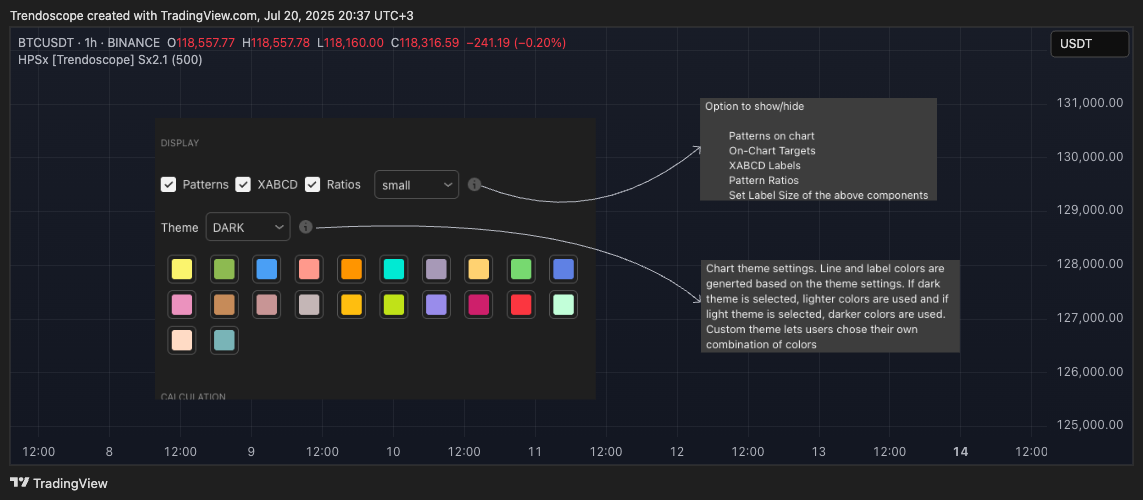Screen dimensions: 1143x500
Task: Click the closing price value C118,316.59
Action: tap(425, 43)
